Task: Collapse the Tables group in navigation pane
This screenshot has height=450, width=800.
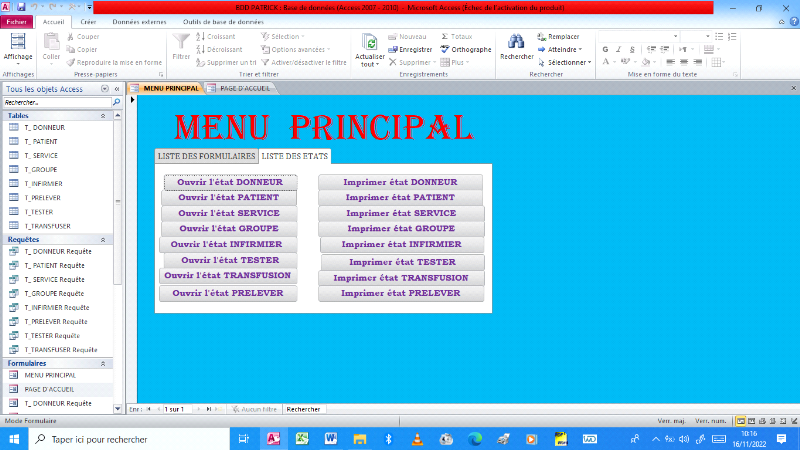Action: pyautogui.click(x=116, y=115)
